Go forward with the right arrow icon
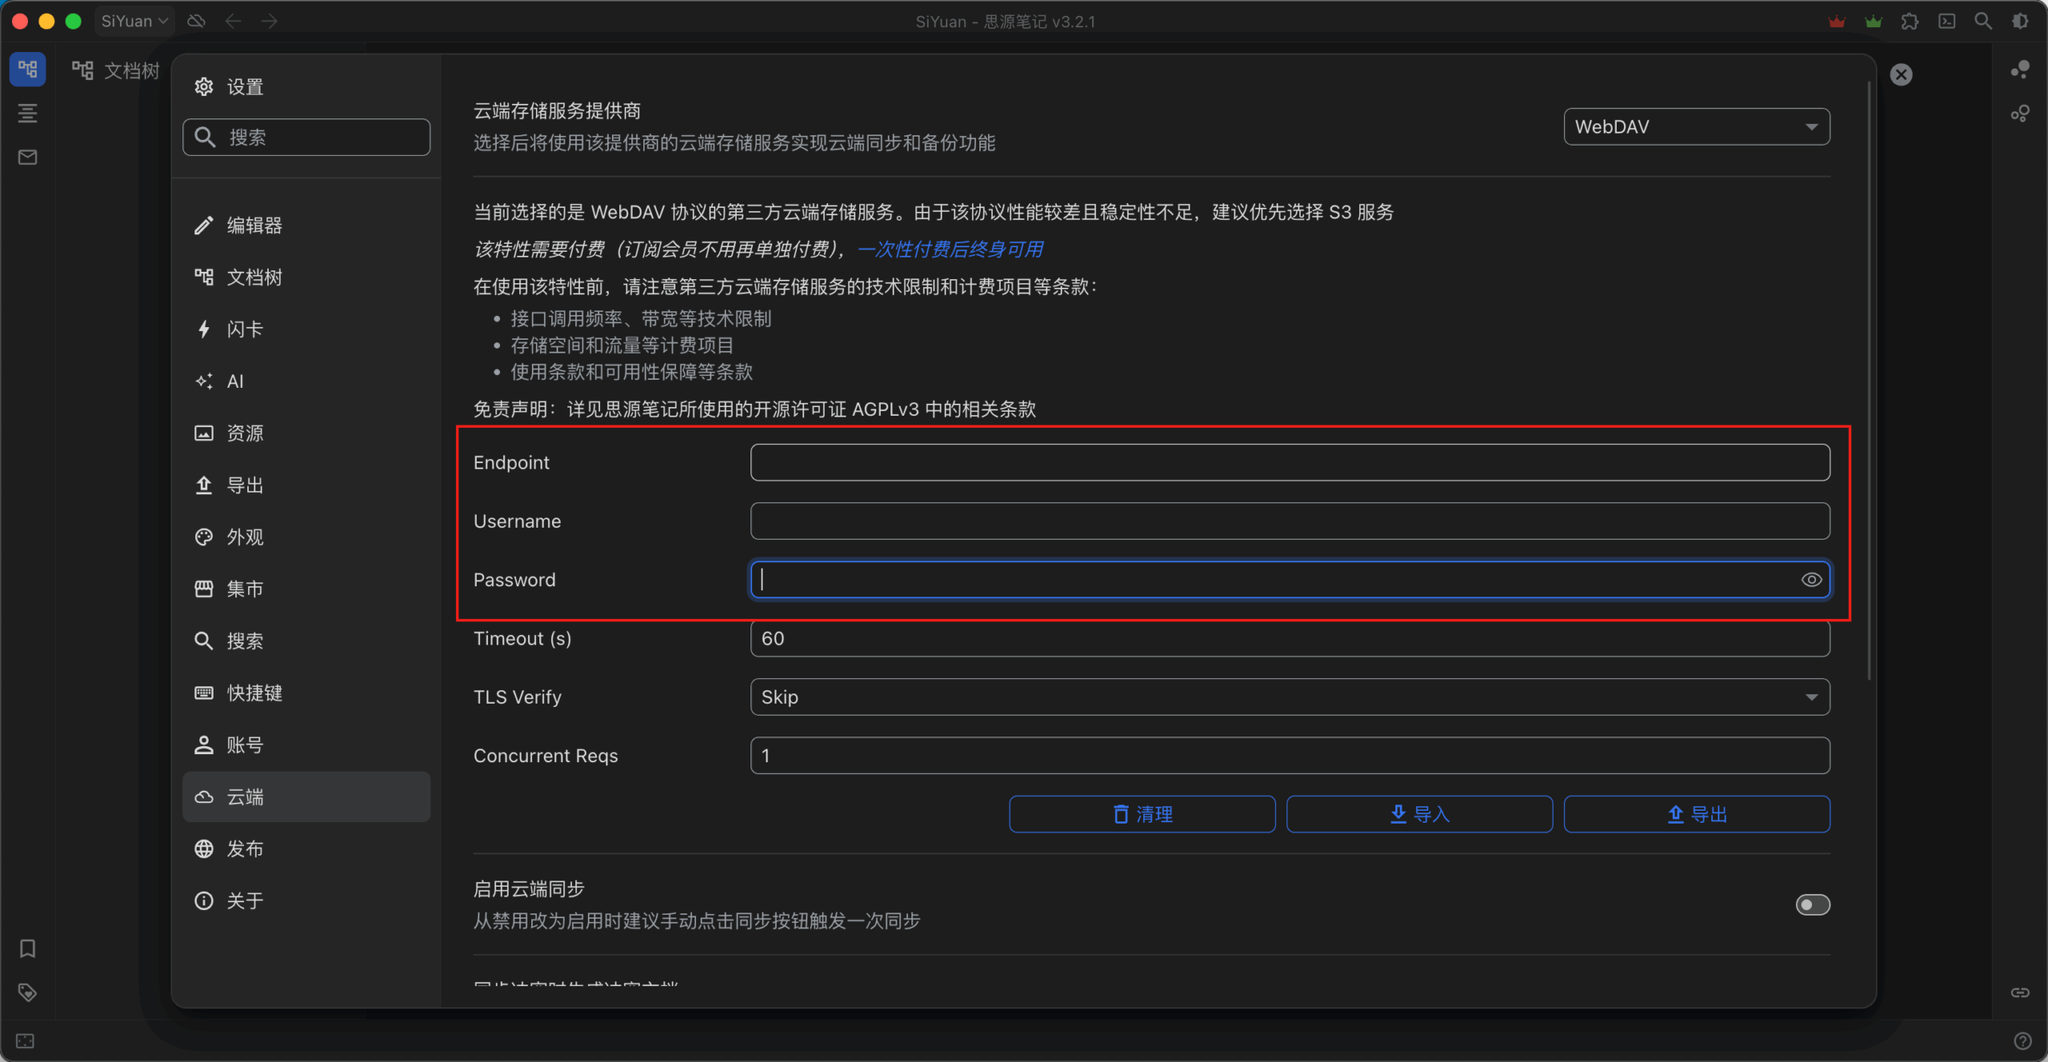The image size is (2048, 1062). coord(270,21)
